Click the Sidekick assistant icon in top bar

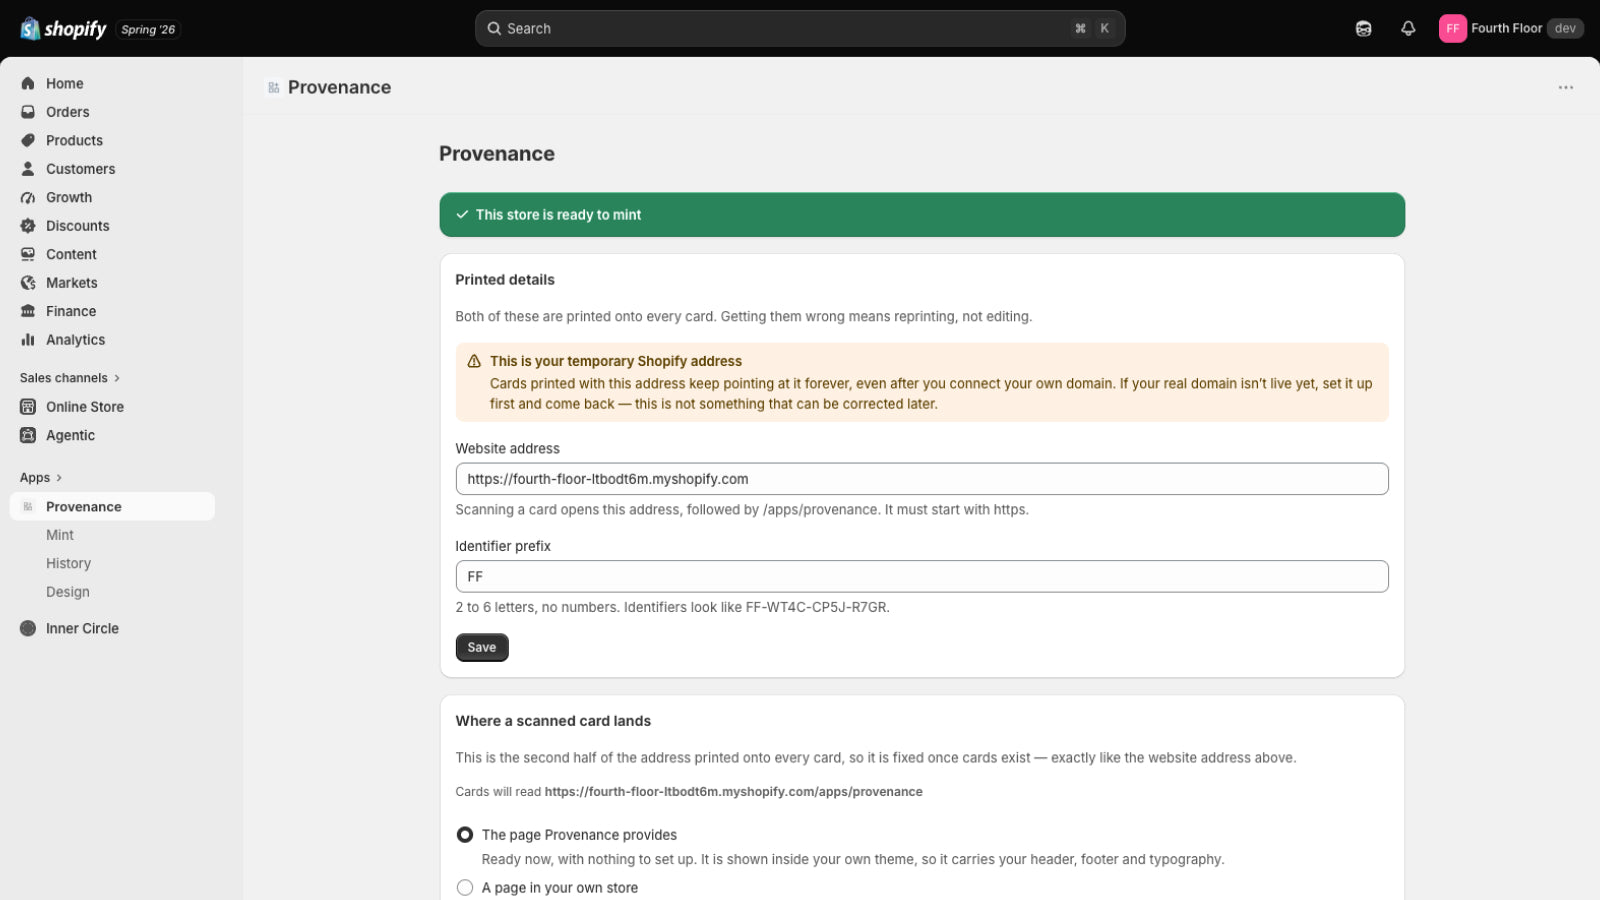(x=1363, y=28)
